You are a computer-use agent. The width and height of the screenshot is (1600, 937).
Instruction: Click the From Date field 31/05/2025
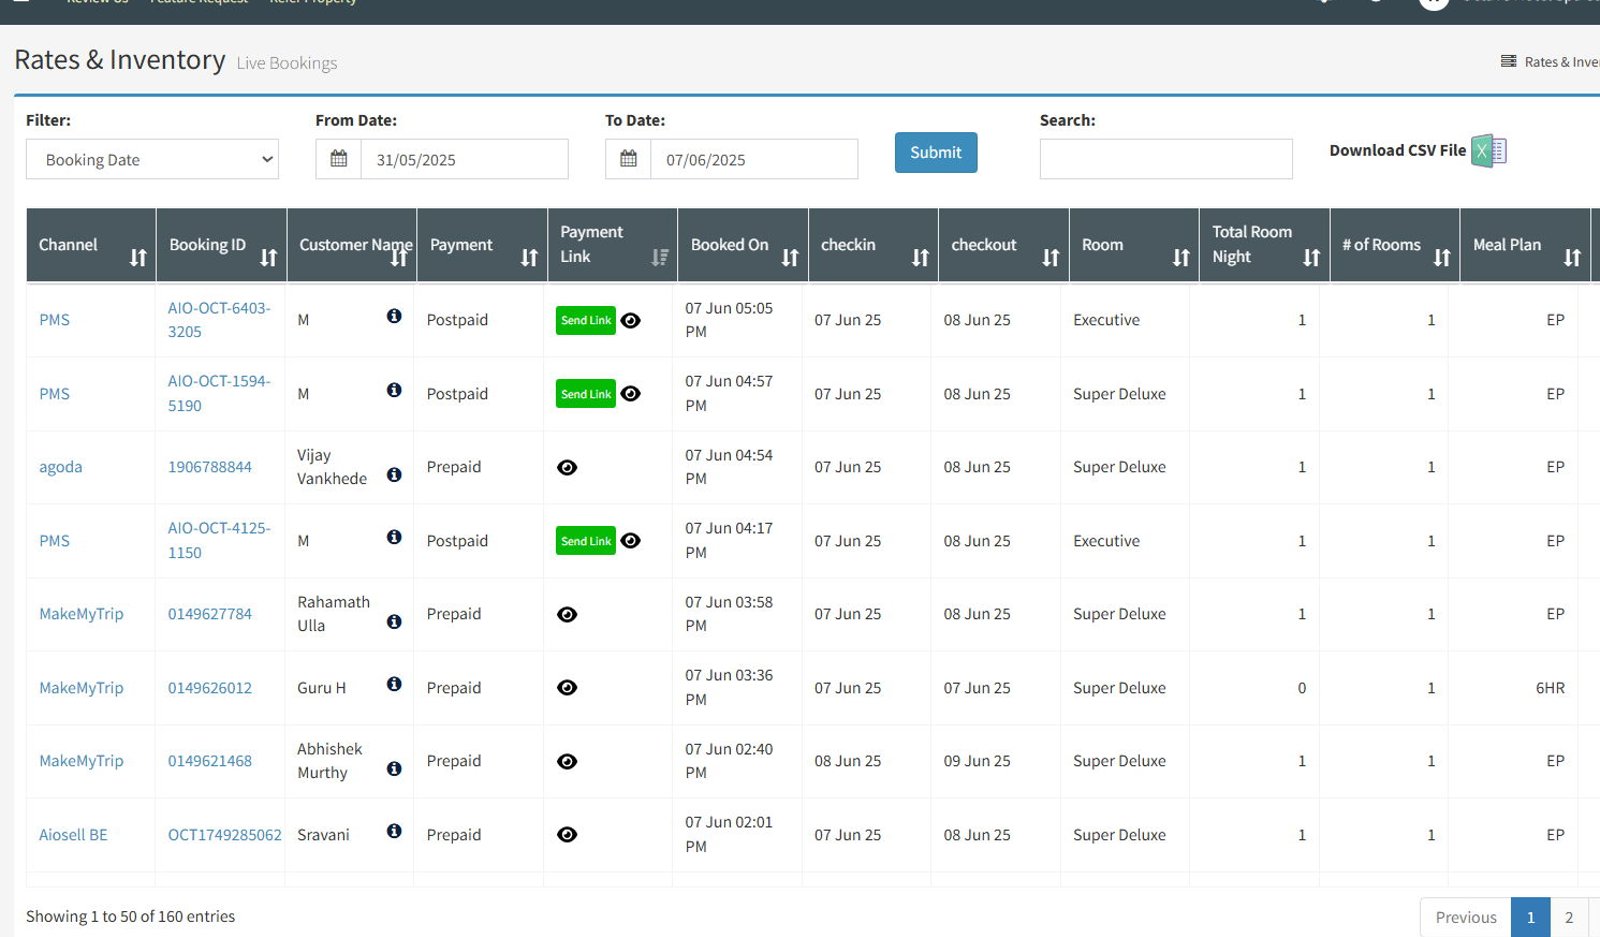(x=464, y=159)
